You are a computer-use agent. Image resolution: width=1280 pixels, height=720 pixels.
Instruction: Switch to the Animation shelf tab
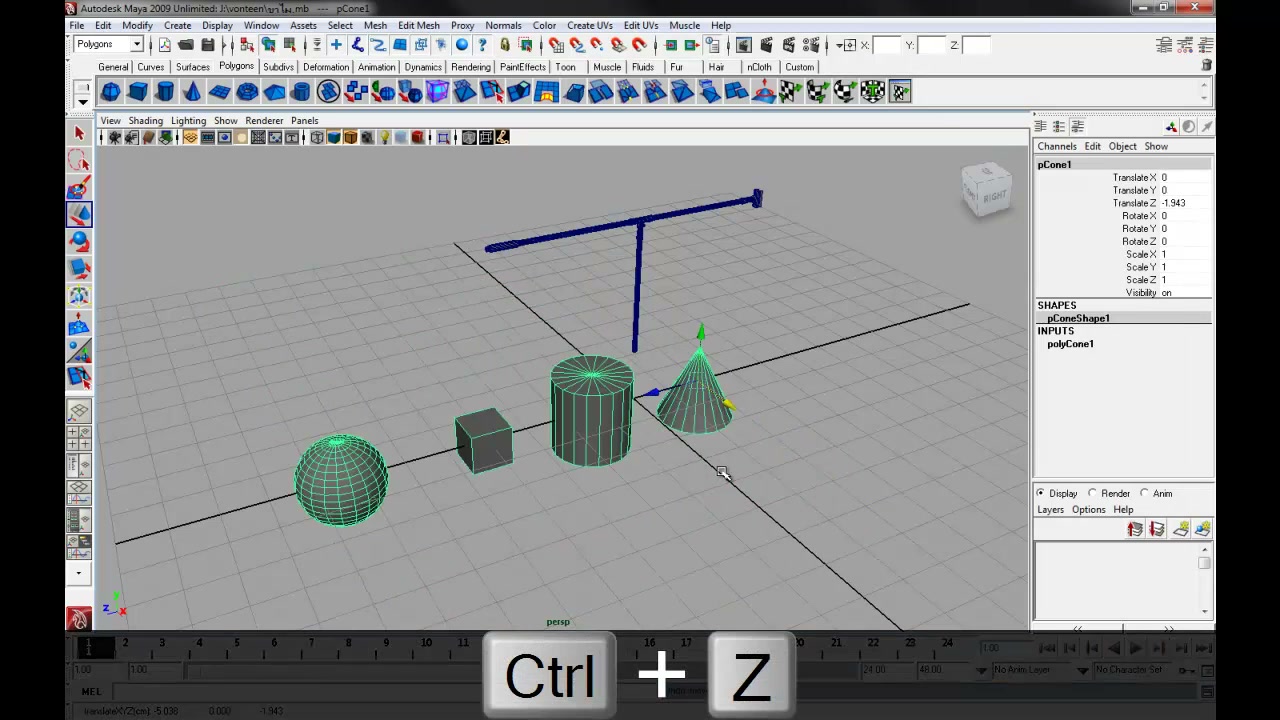click(377, 67)
